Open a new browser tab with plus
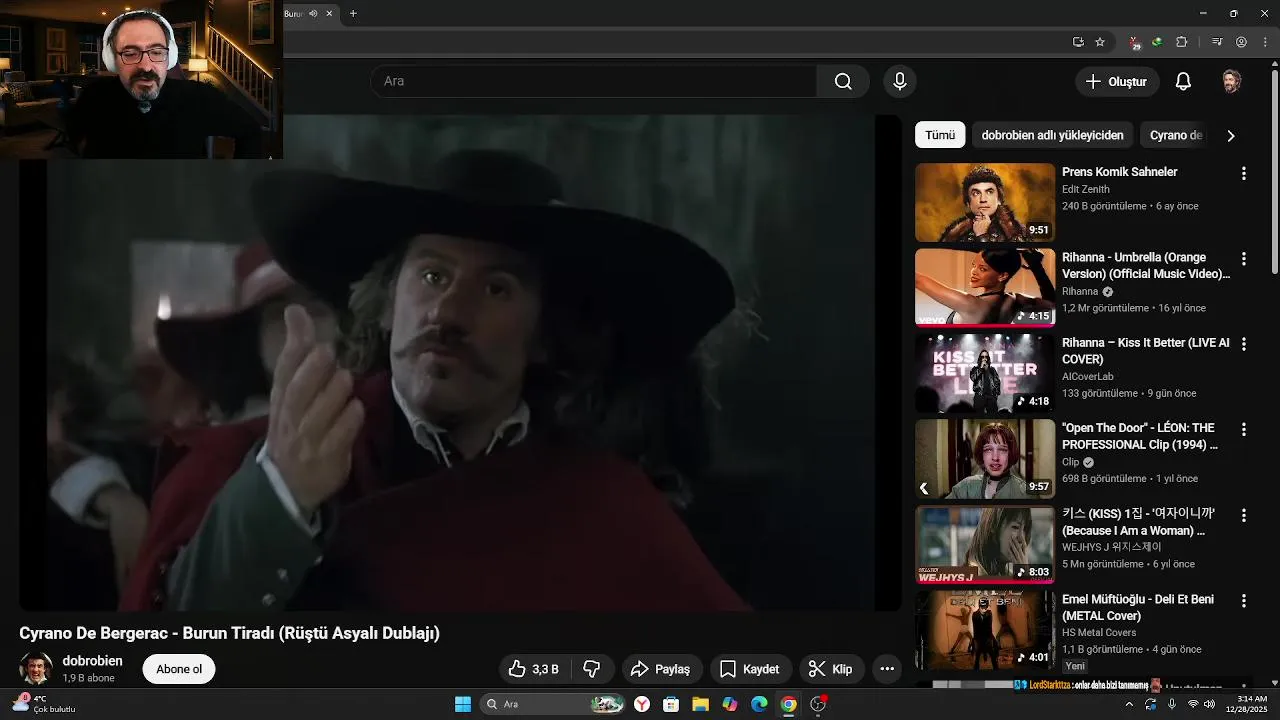Viewport: 1280px width, 720px height. pos(353,13)
